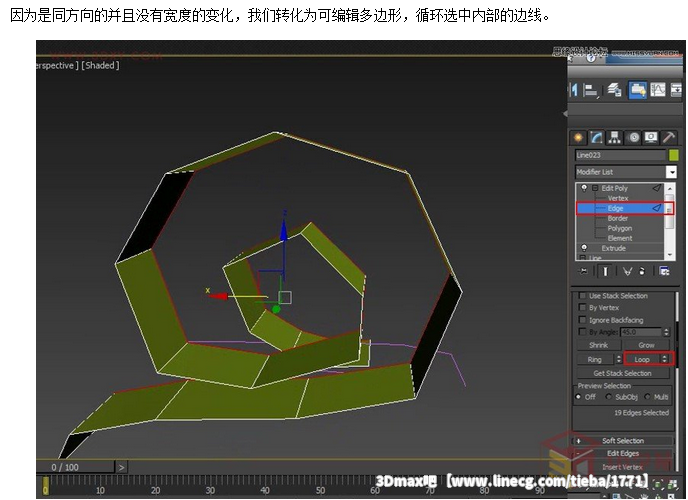Click timeline next frame arrow

[122, 468]
